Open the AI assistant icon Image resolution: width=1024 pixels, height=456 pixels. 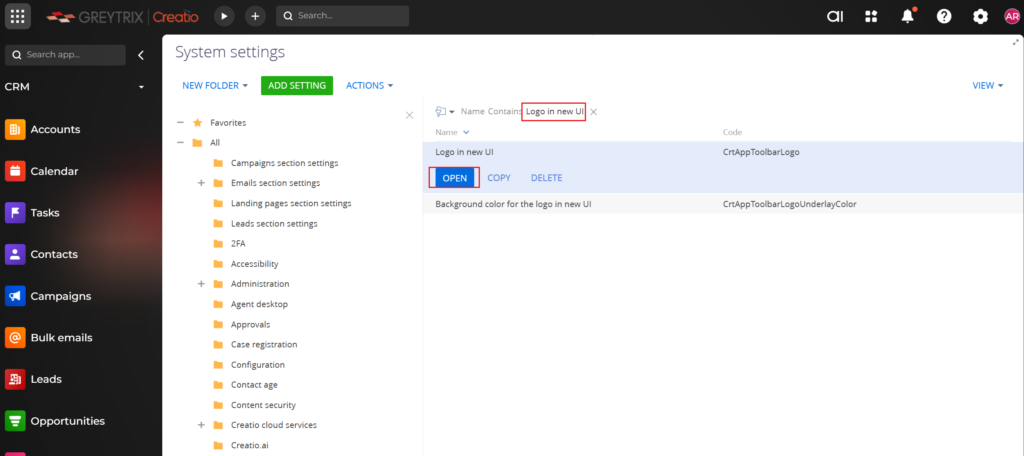point(835,16)
